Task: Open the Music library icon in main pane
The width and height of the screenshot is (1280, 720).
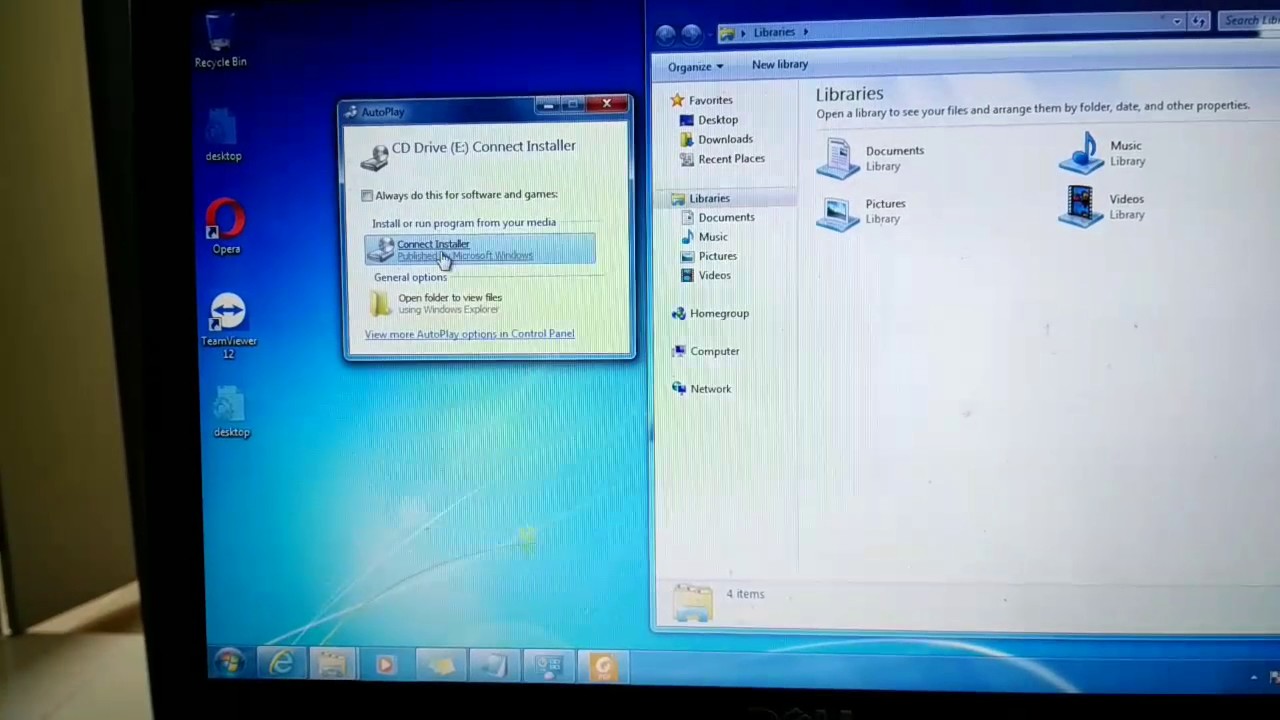Action: pos(1080,154)
